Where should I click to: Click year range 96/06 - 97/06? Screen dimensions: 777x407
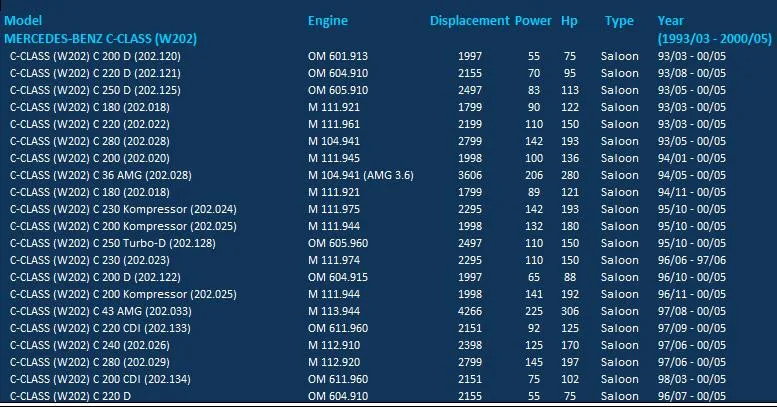tap(692, 260)
